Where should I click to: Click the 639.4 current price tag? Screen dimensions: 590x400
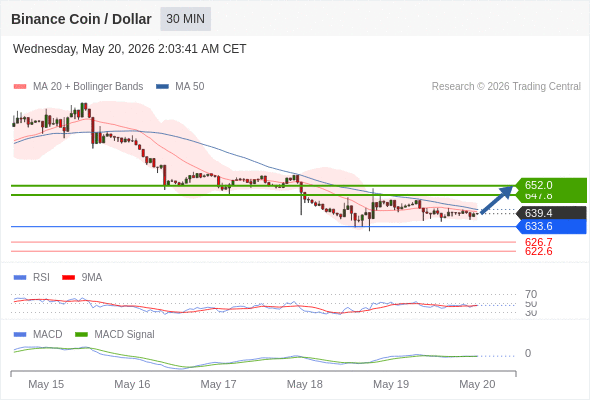[551, 213]
